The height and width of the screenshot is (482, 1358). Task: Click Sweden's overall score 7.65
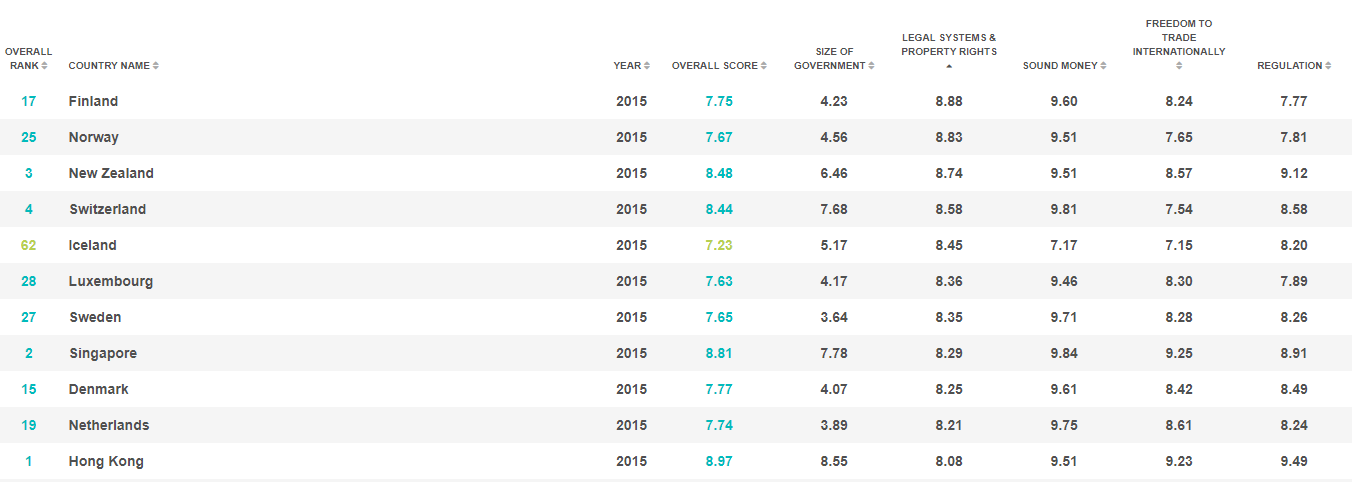coord(719,317)
